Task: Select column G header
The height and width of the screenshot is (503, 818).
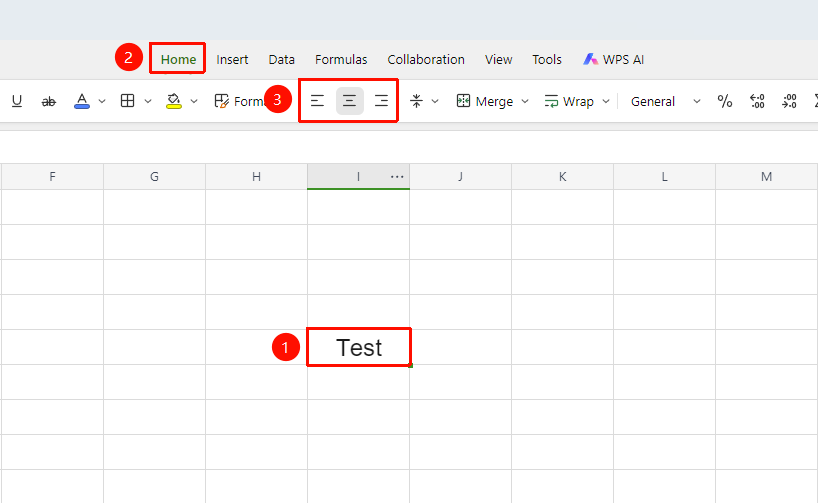Action: (154, 176)
